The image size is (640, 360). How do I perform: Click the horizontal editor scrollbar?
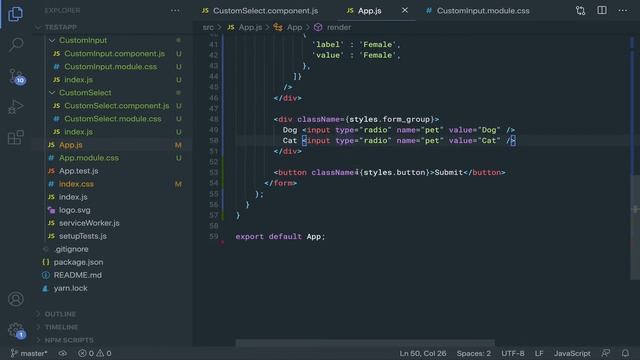pyautogui.click(x=365, y=343)
